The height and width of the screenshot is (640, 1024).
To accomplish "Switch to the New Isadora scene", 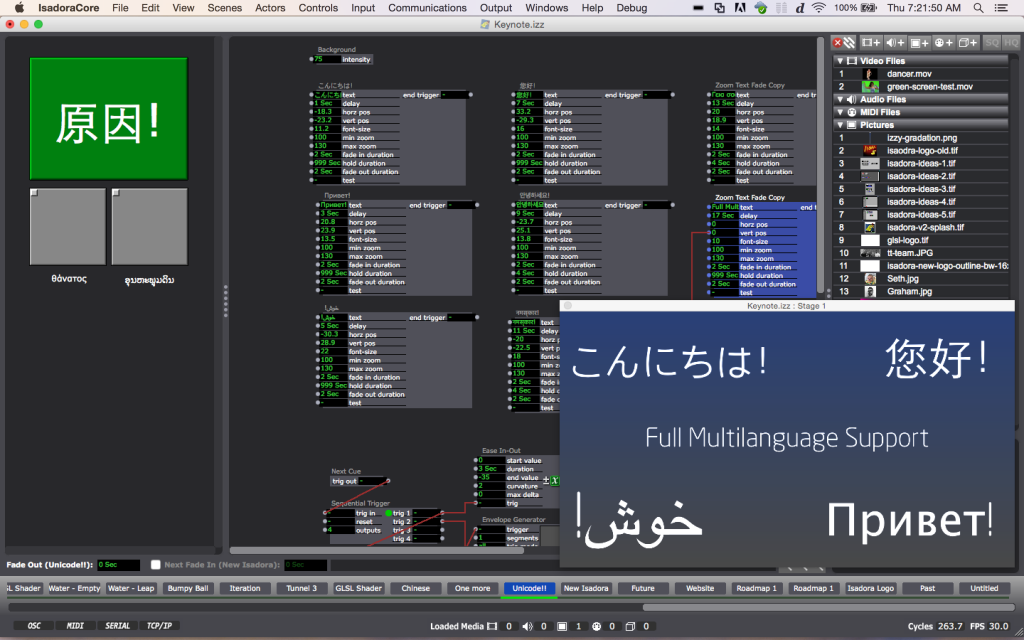I will [585, 588].
